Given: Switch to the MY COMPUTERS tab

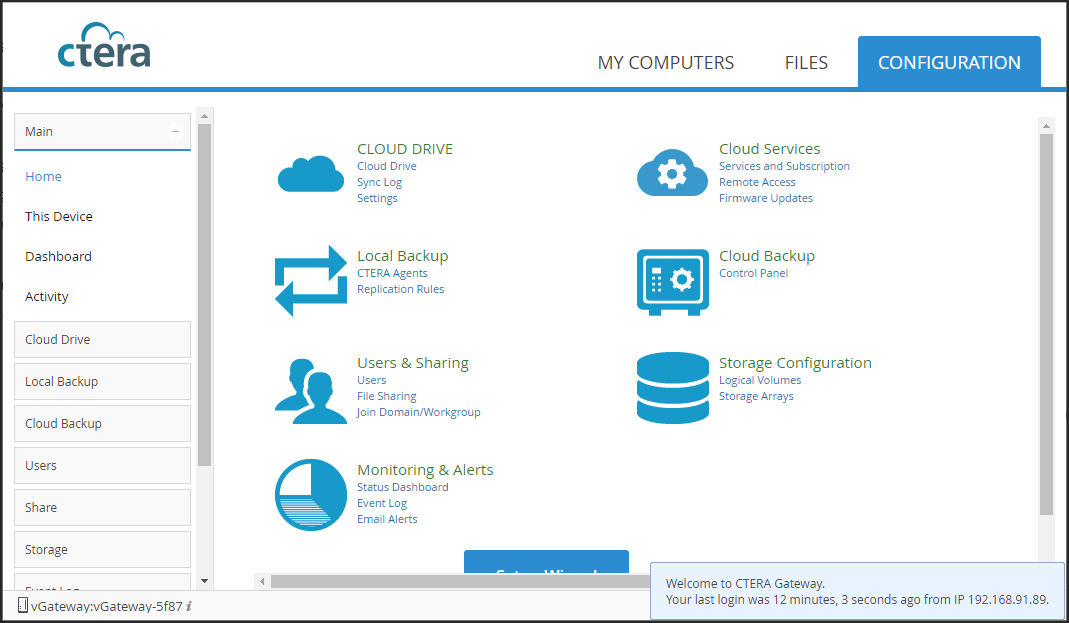Looking at the screenshot, I should coord(665,63).
